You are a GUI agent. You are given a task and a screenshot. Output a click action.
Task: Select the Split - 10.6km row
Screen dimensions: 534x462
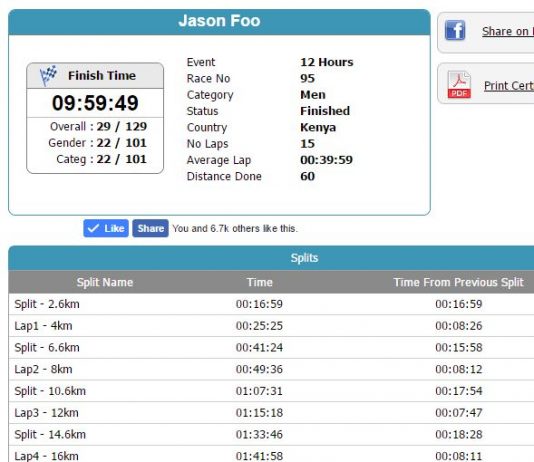click(271, 391)
